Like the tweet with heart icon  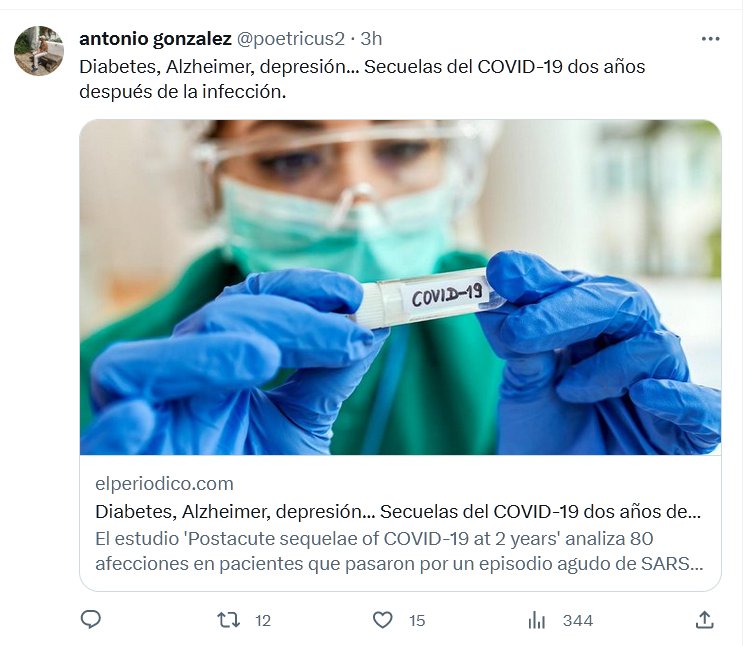click(382, 620)
